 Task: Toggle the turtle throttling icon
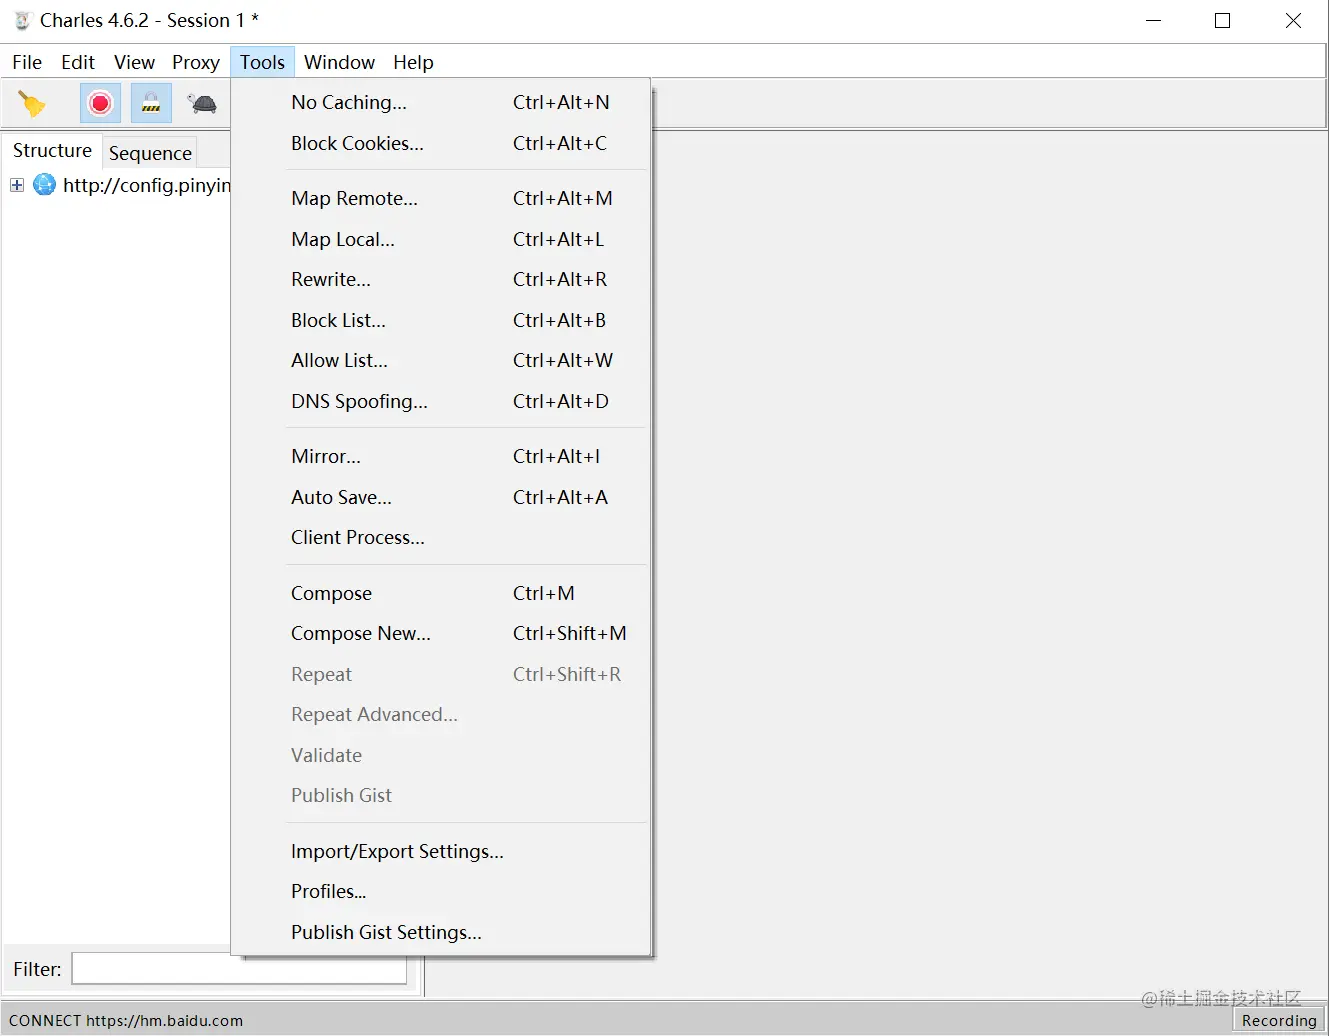tap(202, 103)
